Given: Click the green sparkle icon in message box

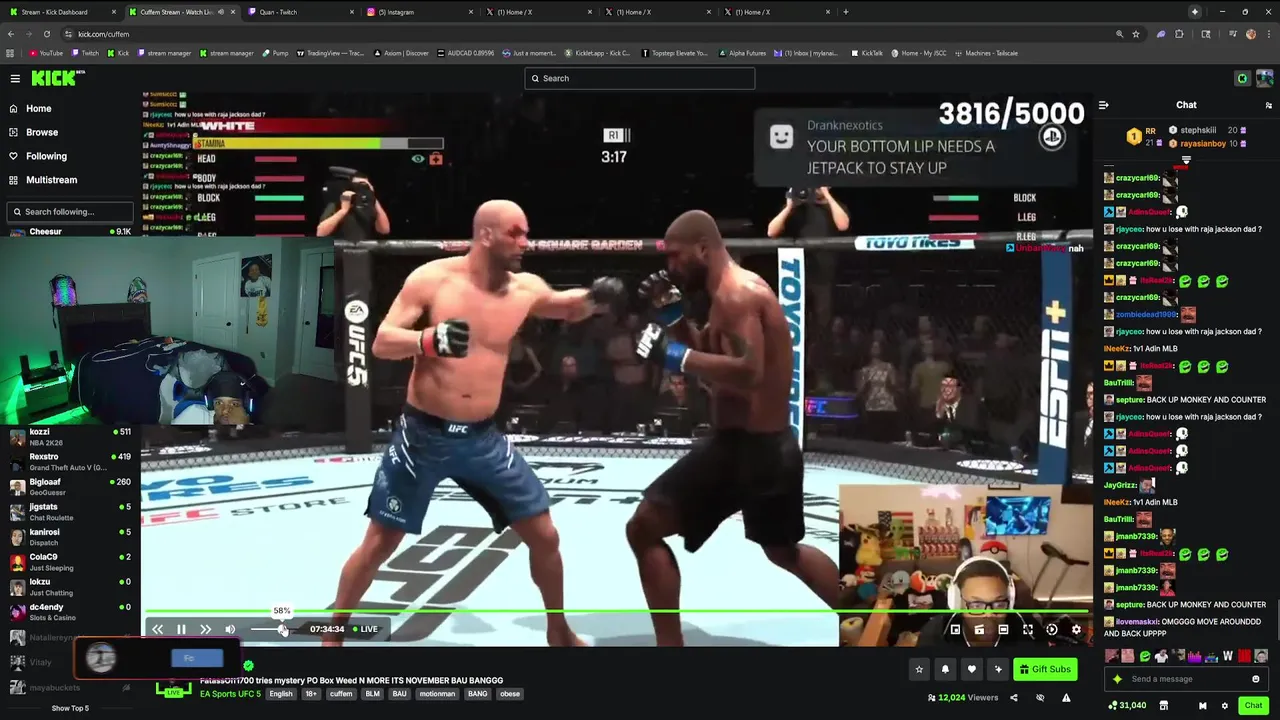Looking at the screenshot, I should pos(1117,679).
